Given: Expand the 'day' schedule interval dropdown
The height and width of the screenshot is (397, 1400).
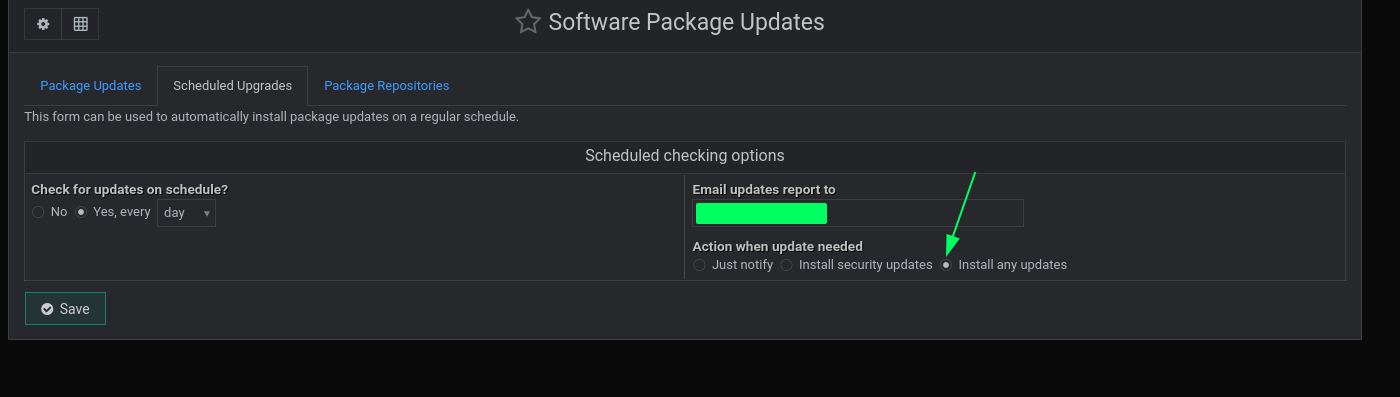Looking at the screenshot, I should click(x=186, y=213).
